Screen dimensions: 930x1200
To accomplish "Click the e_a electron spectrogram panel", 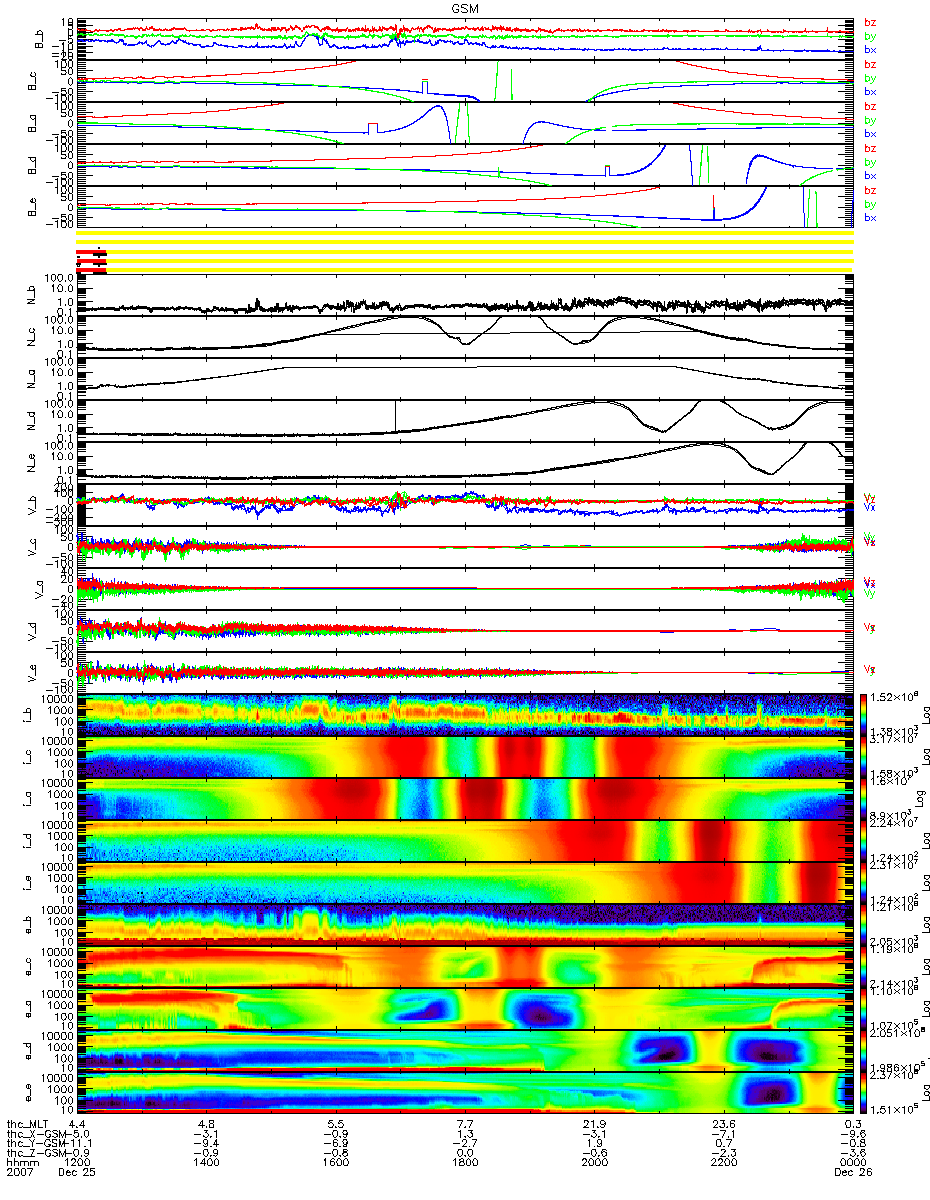I will point(465,1008).
